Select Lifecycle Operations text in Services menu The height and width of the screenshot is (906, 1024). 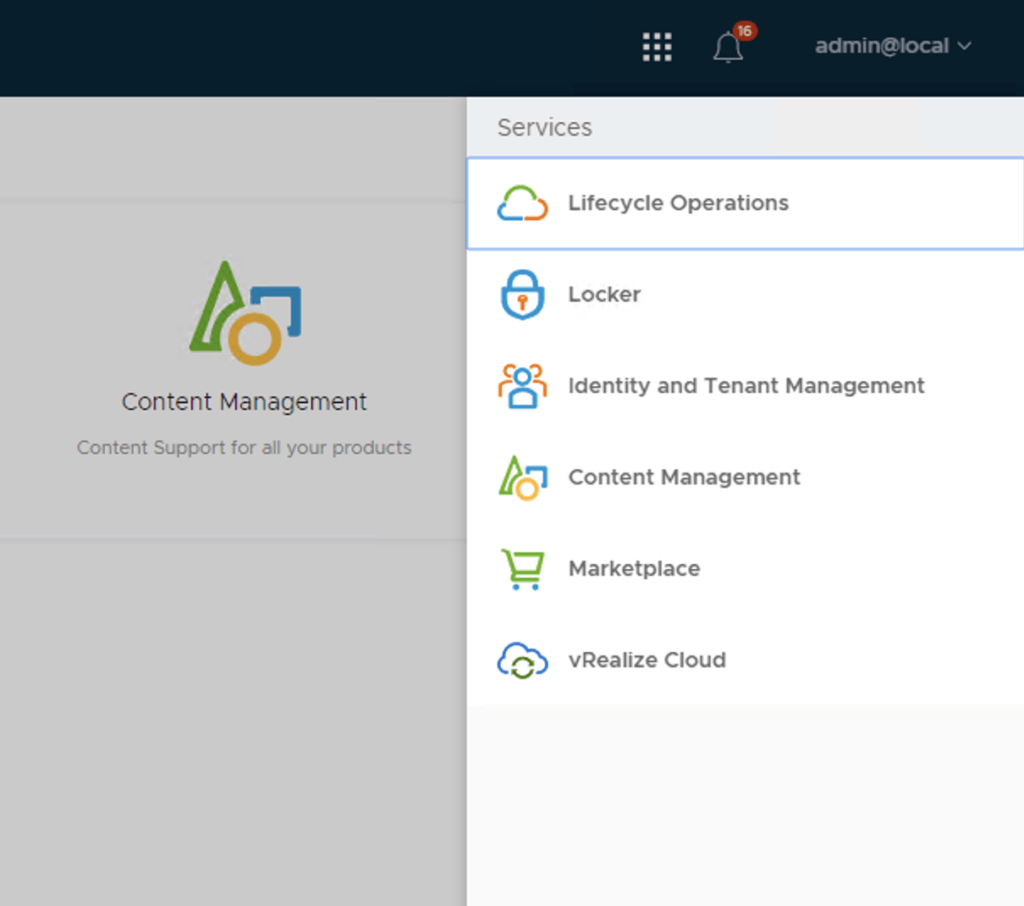coord(678,203)
